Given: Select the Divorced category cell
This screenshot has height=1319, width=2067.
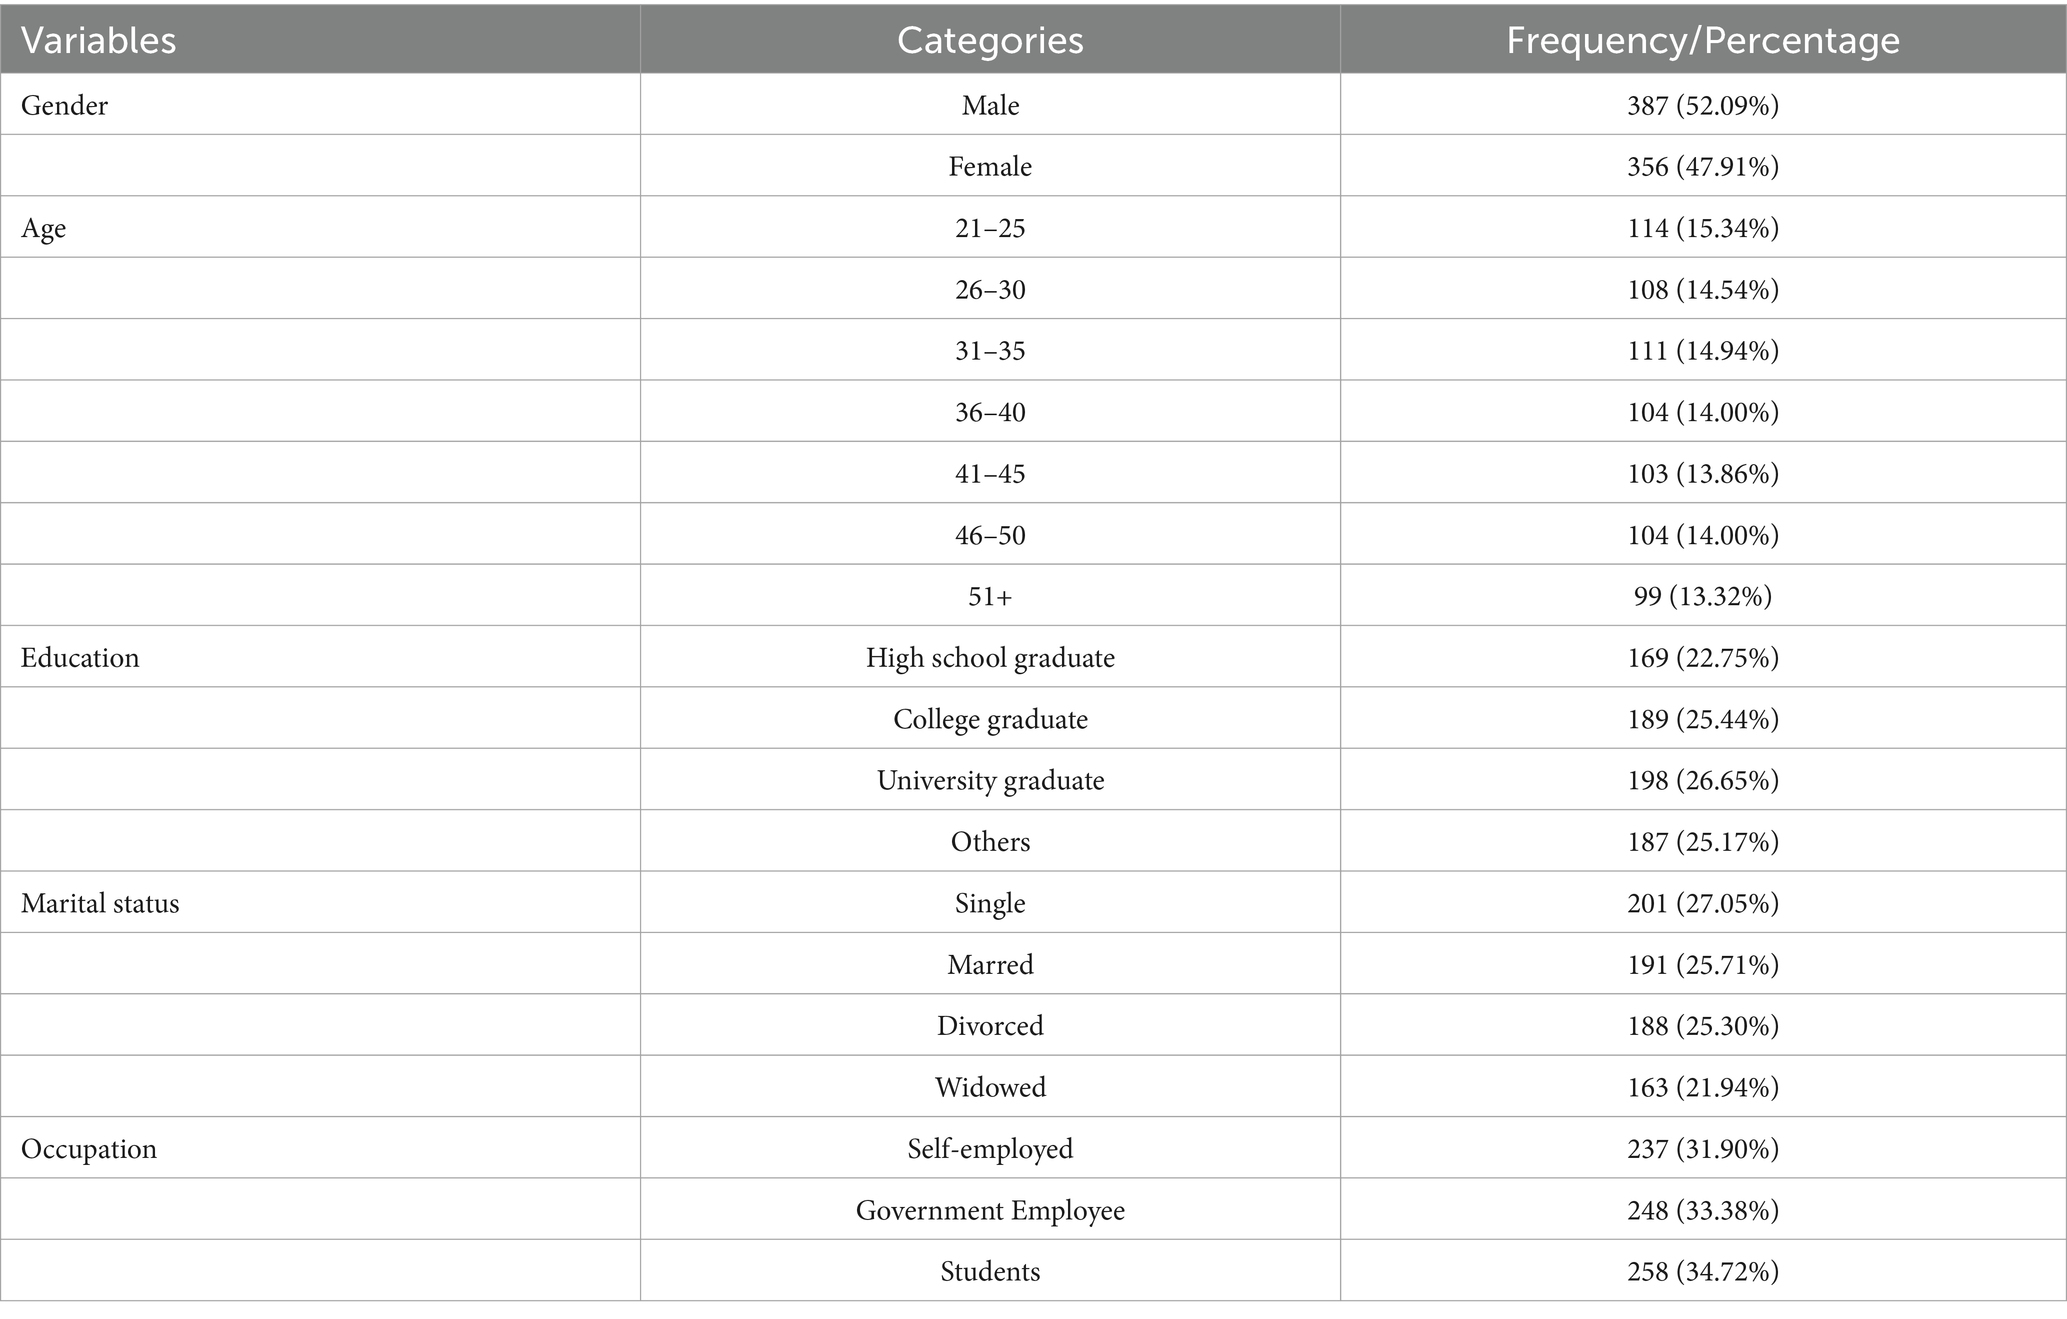Looking at the screenshot, I should pyautogui.click(x=990, y=1026).
